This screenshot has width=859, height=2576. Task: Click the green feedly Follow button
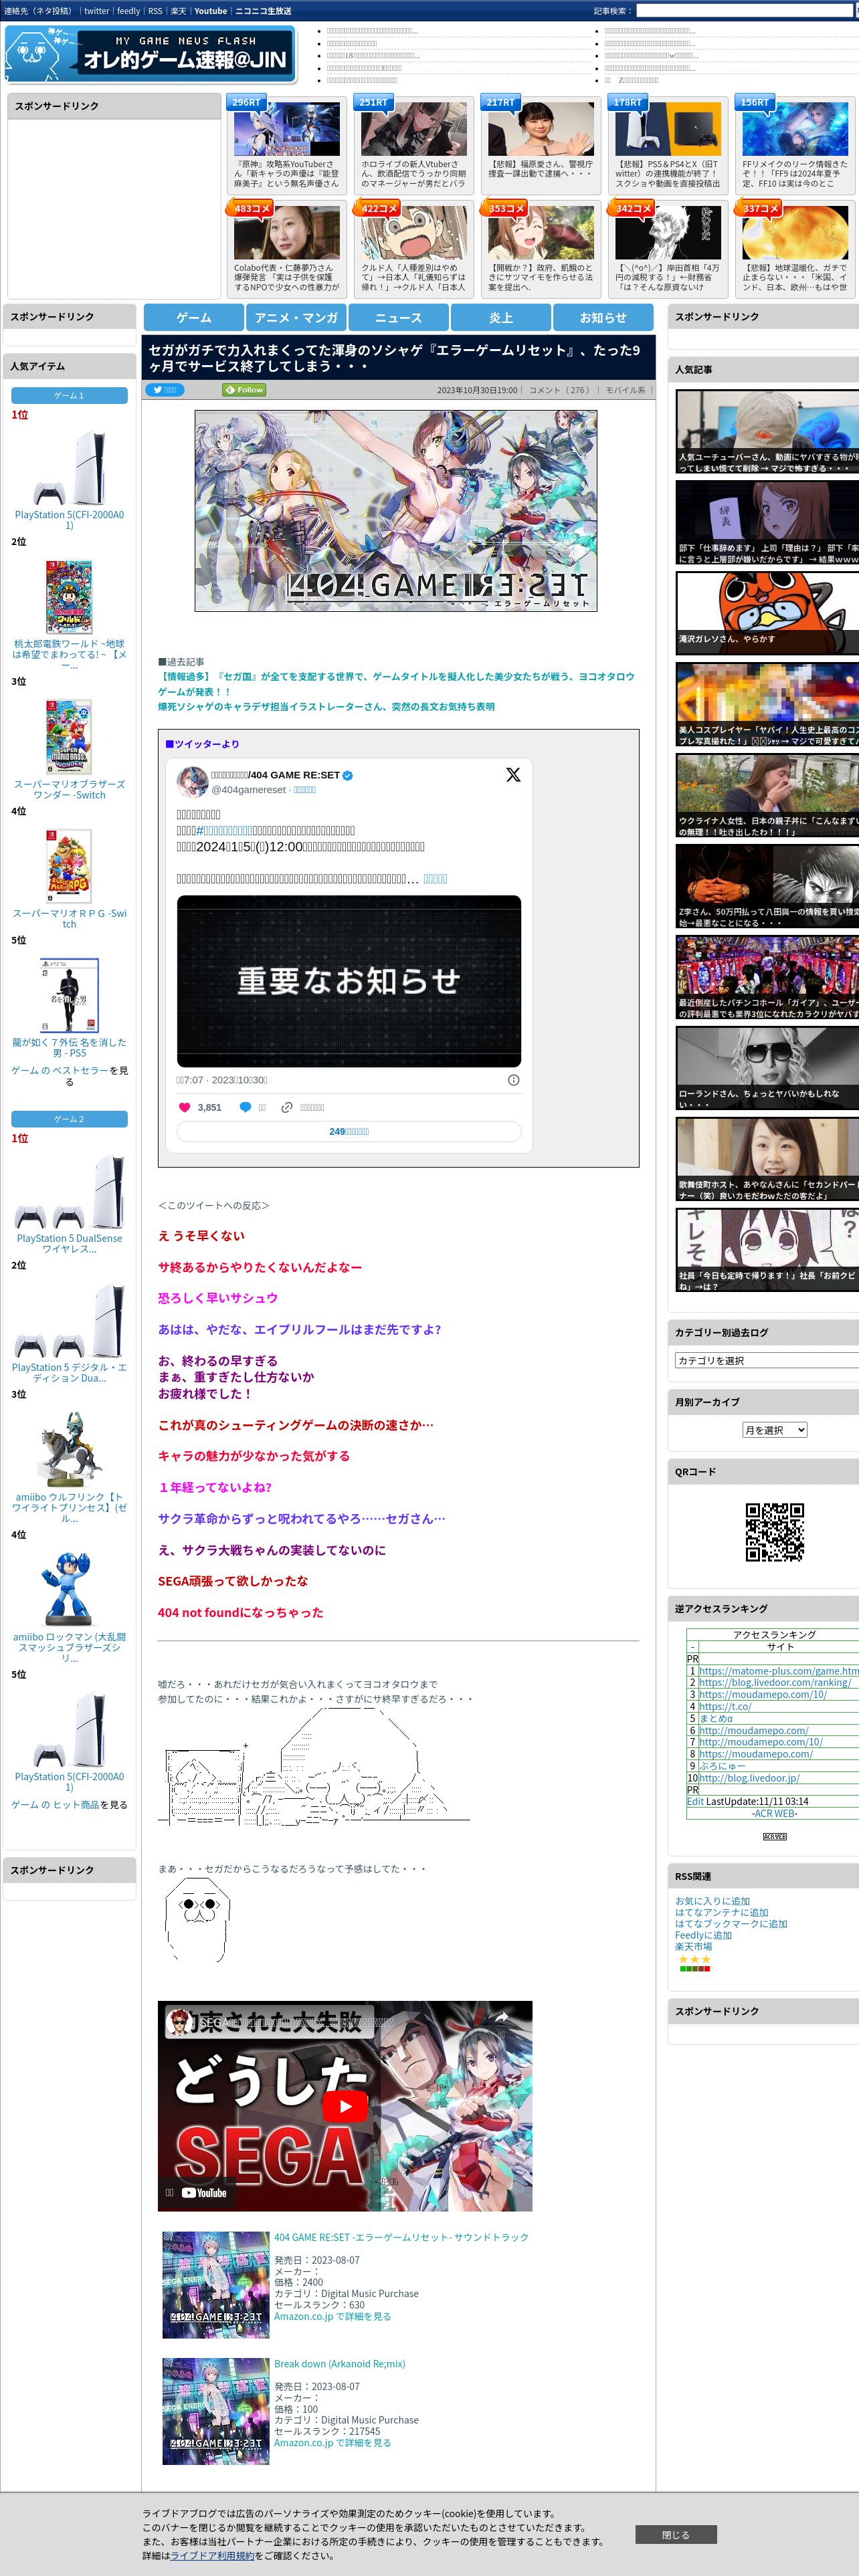[244, 390]
